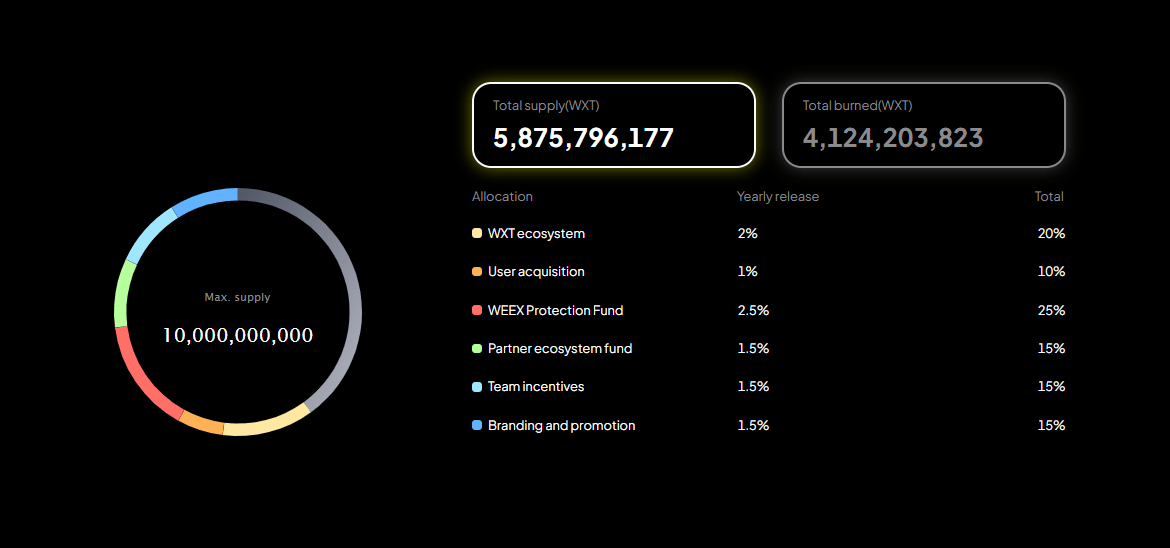Viewport: 1170px width, 548px height.
Task: Click the Yearly release column header
Action: [777, 197]
